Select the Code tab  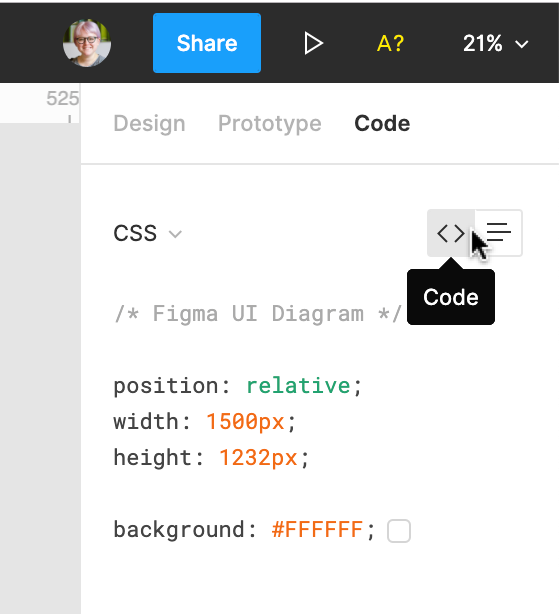click(x=382, y=124)
